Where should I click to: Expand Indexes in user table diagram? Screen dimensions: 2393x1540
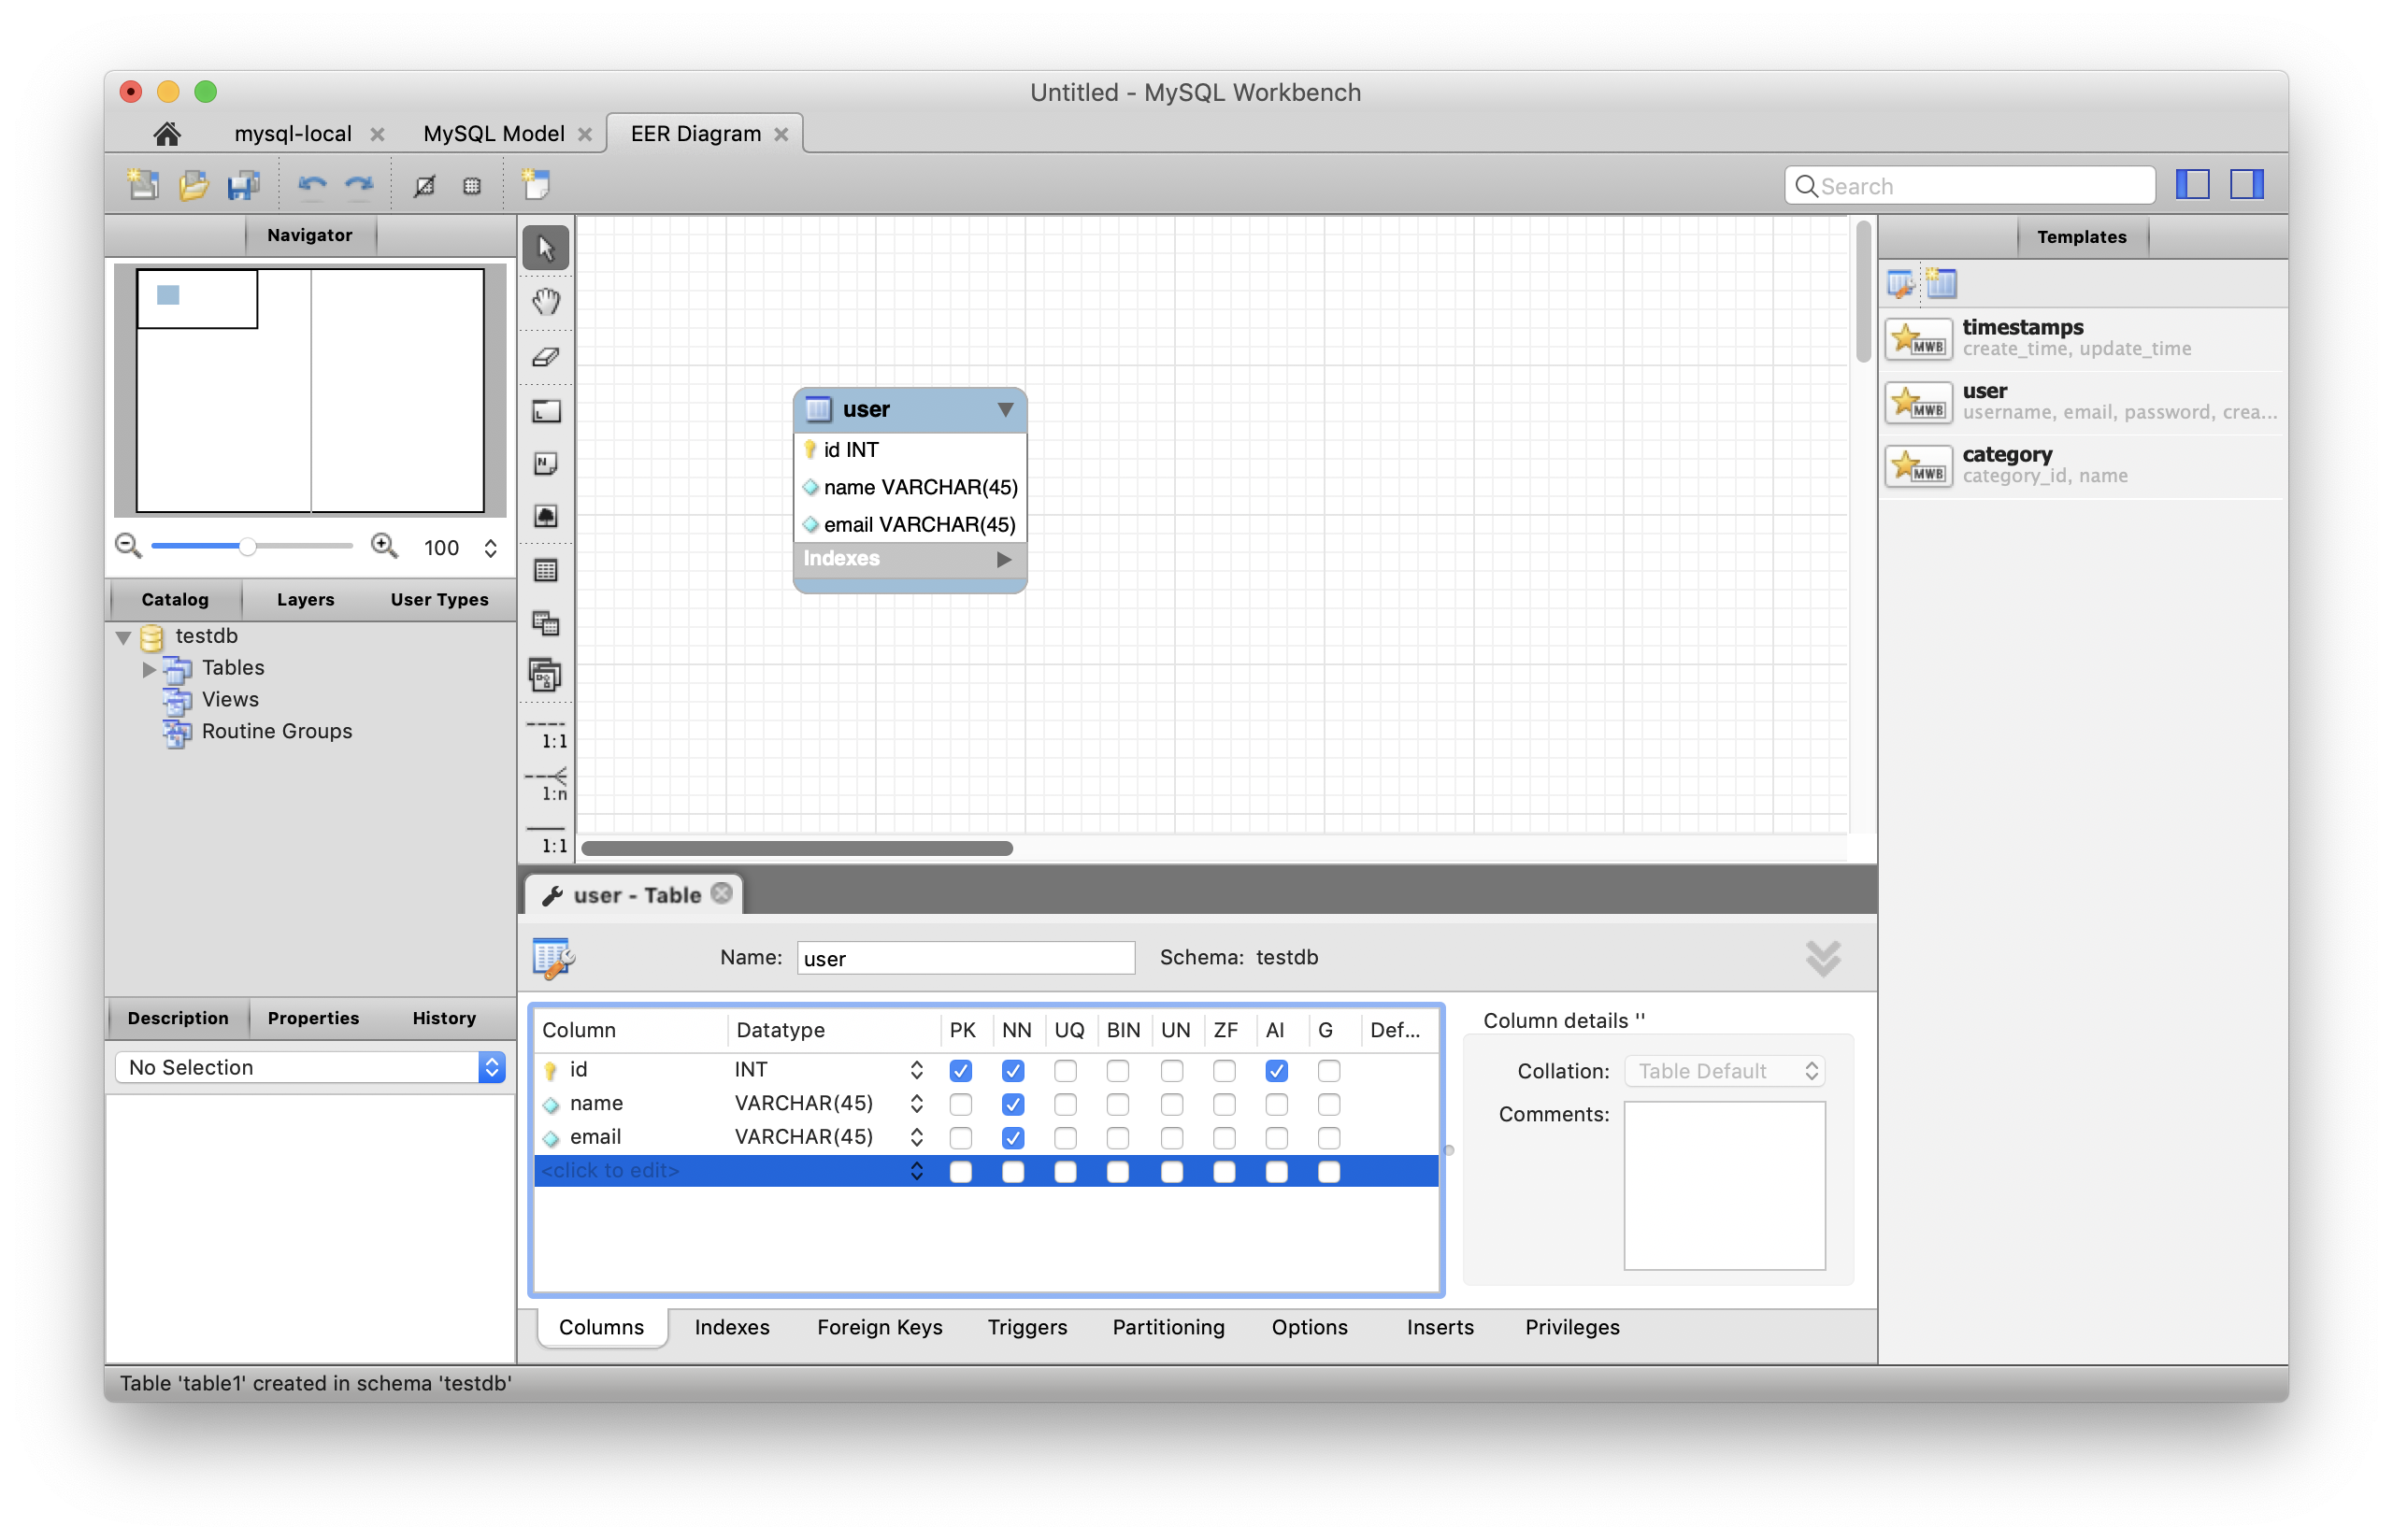(1004, 559)
